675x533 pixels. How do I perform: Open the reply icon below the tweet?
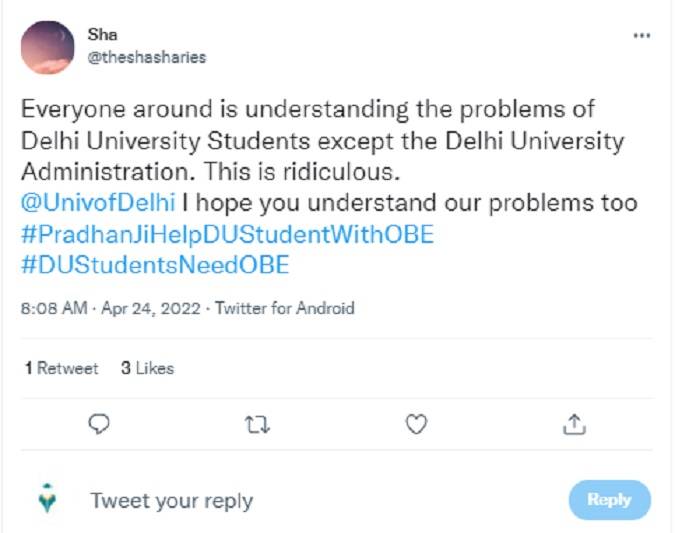click(x=98, y=425)
